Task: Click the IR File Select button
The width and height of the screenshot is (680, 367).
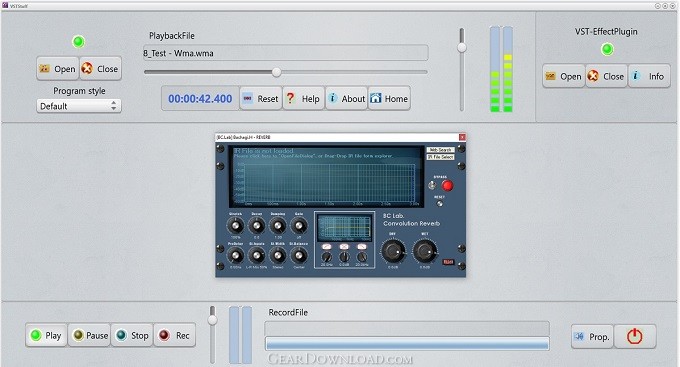Action: click(441, 157)
